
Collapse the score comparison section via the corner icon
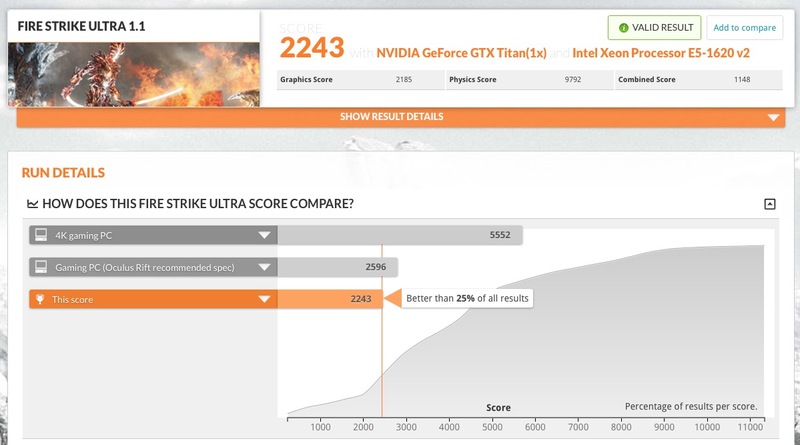[769, 204]
